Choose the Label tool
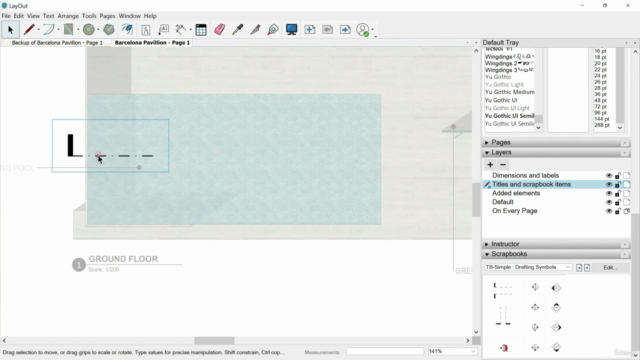Viewport: 640px width, 360px height. point(164,29)
